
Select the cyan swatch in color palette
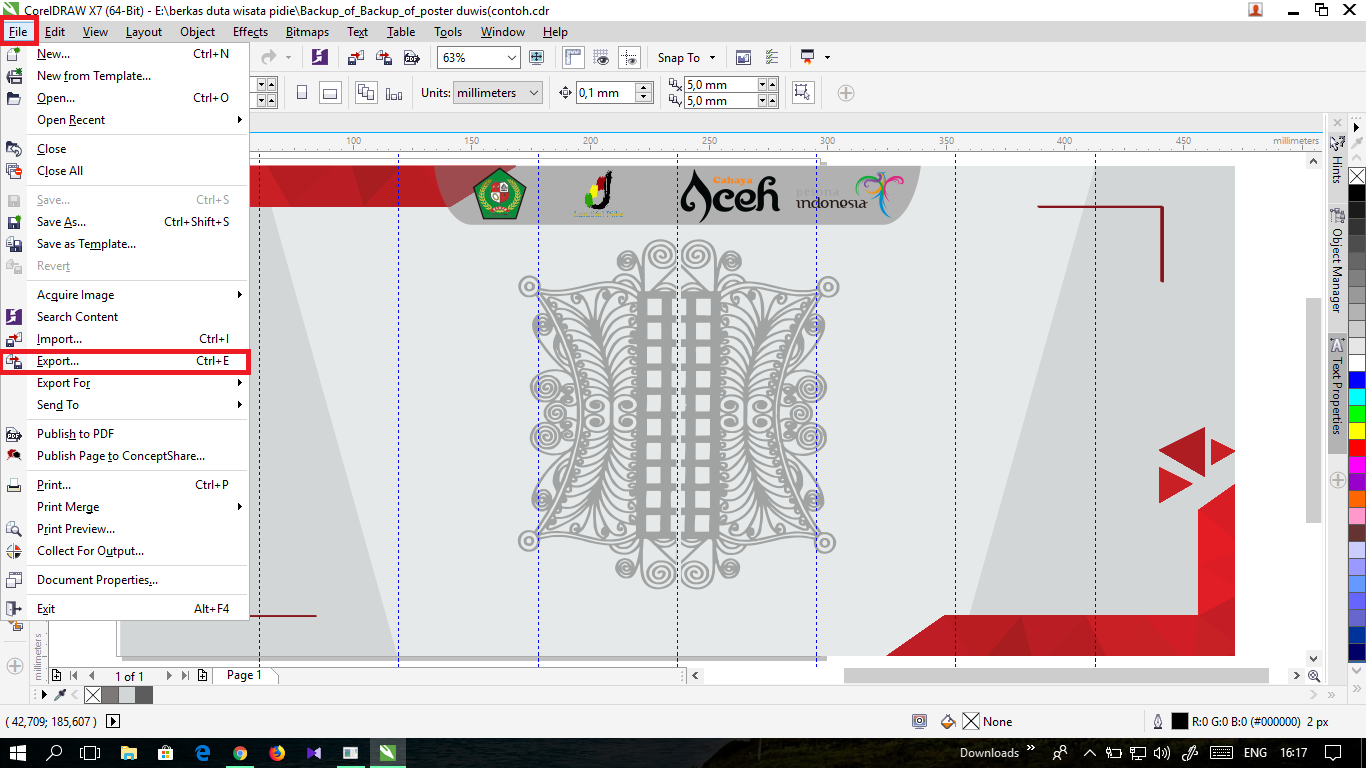point(1357,397)
